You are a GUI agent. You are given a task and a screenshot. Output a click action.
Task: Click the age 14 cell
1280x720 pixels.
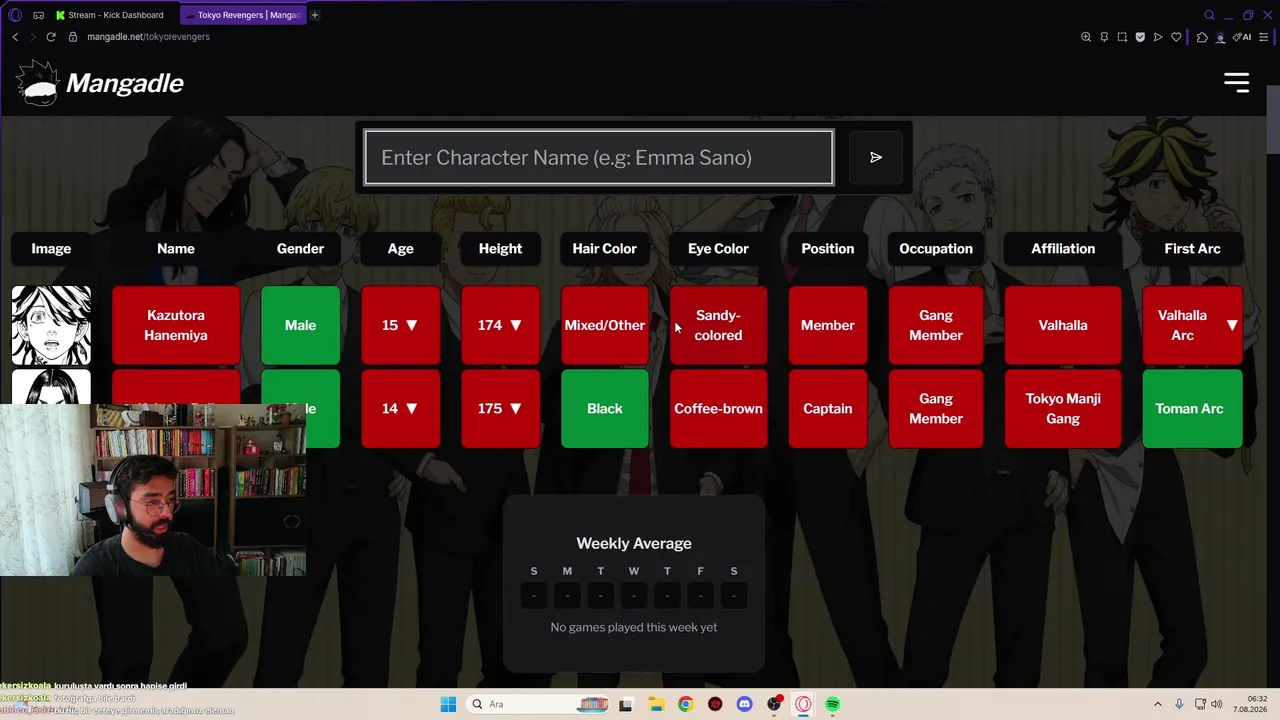[400, 408]
